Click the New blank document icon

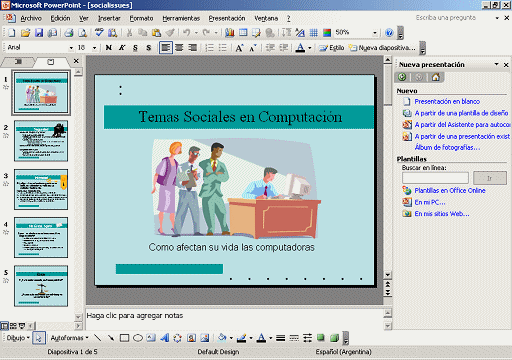click(12, 33)
